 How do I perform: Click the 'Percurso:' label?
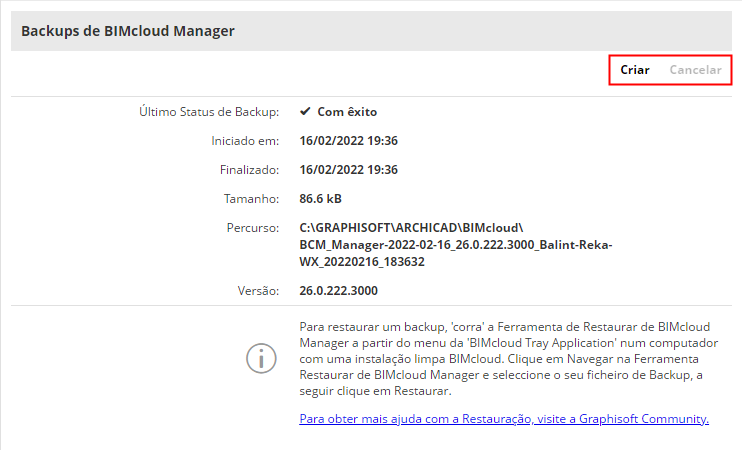(253, 228)
